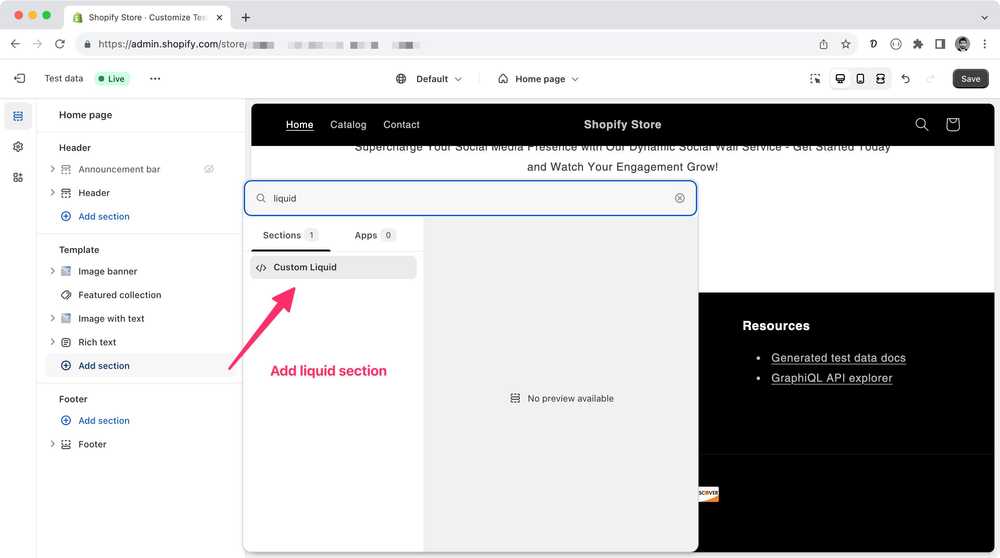Screen dimensions: 1000x558
Task: Click the No preview available text
Action: 570,399
